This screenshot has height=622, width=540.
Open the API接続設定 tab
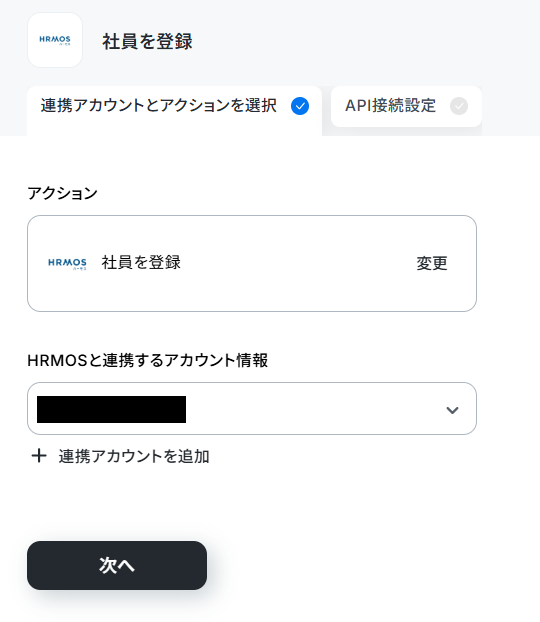click(406, 107)
